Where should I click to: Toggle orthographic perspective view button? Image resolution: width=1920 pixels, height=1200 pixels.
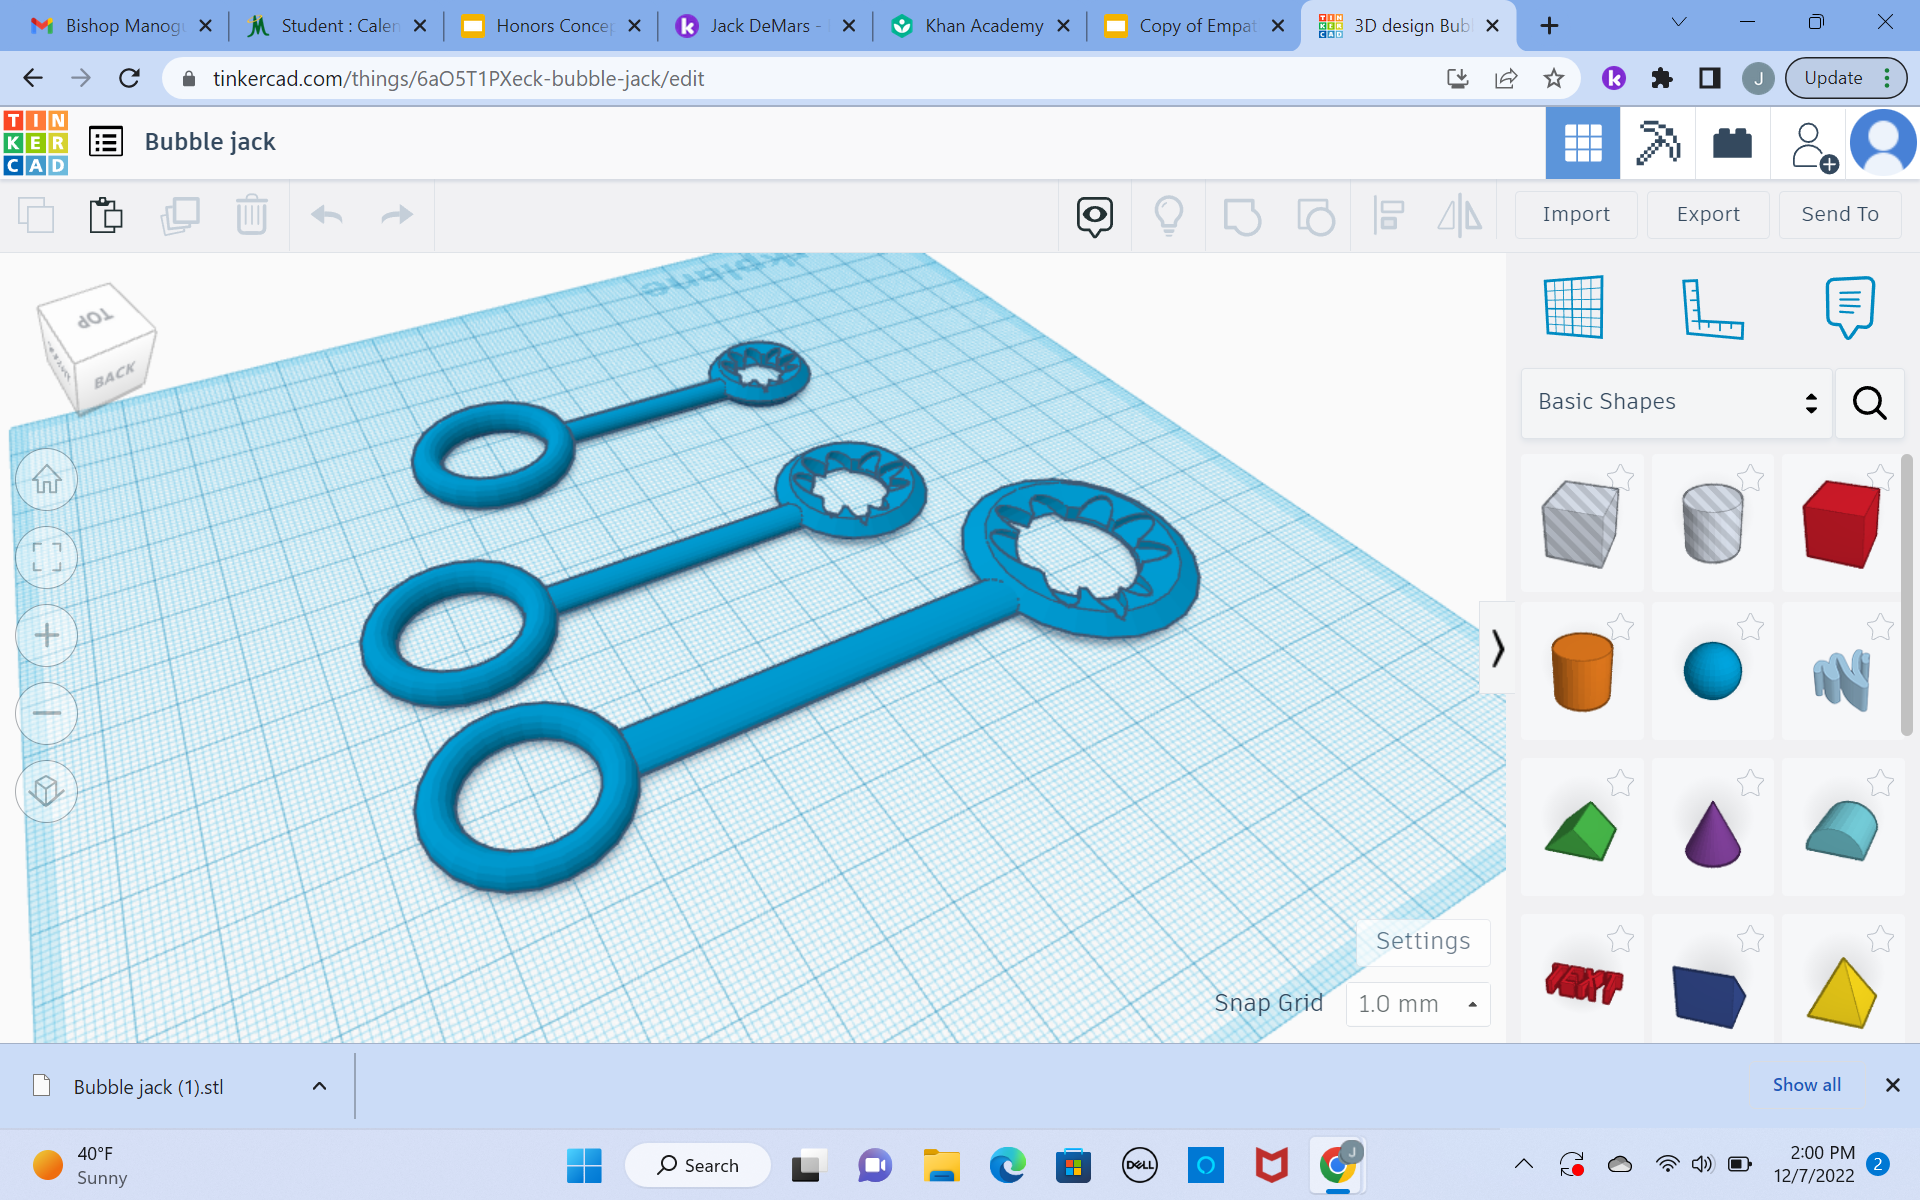point(47,791)
